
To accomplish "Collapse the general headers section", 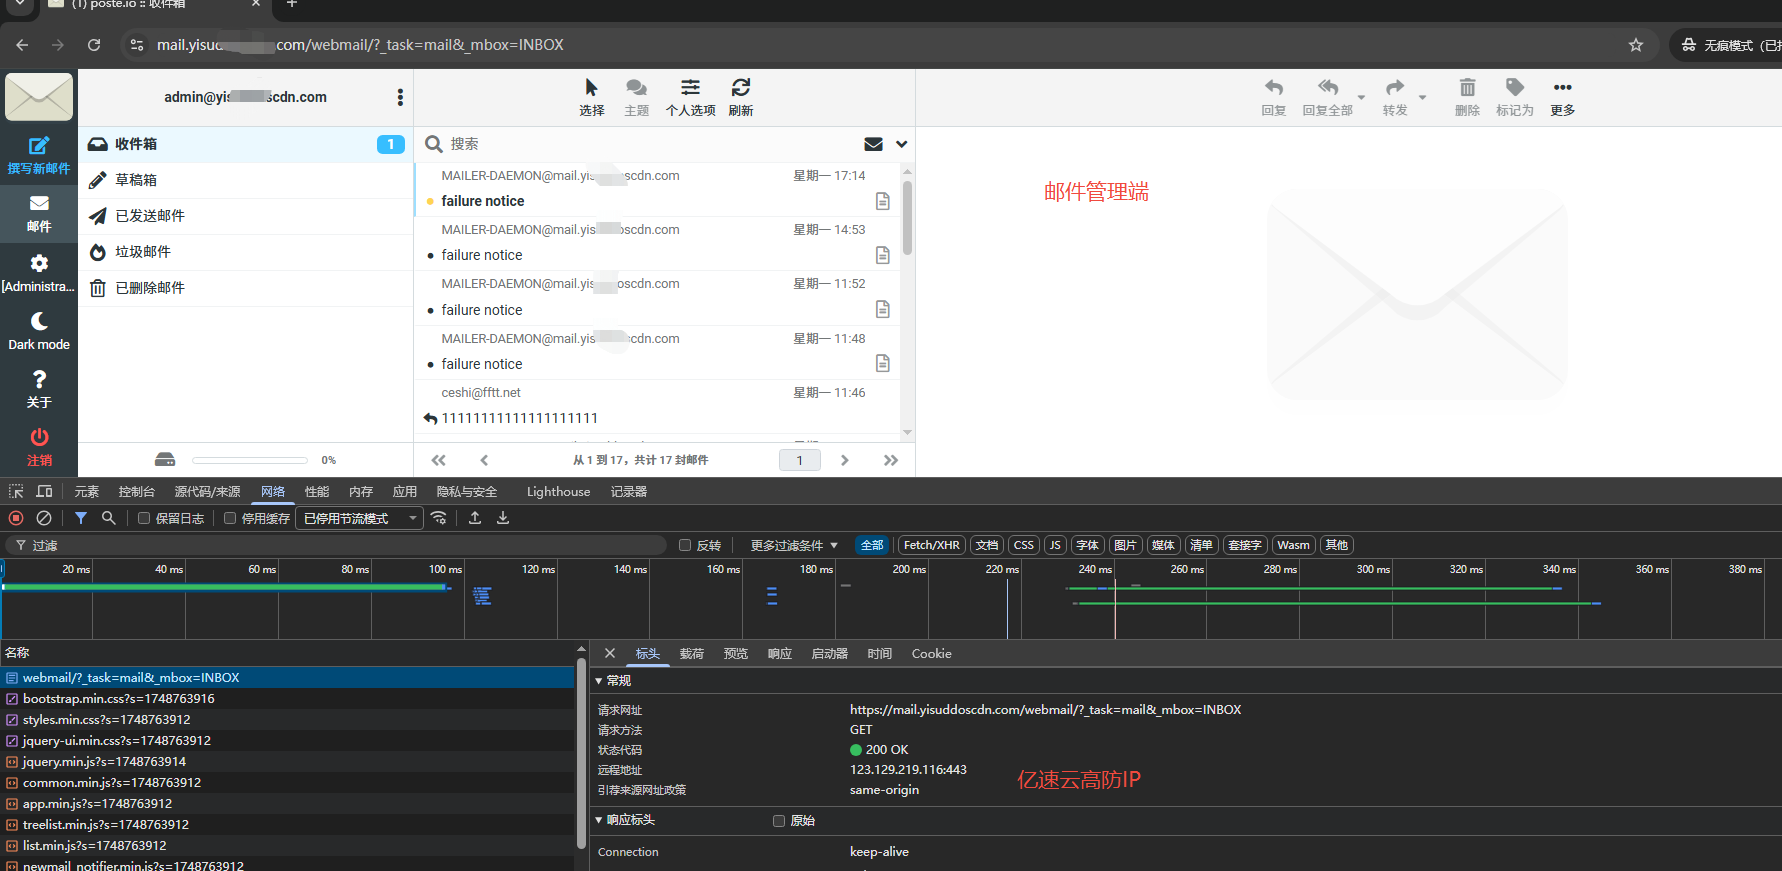I will [x=600, y=681].
